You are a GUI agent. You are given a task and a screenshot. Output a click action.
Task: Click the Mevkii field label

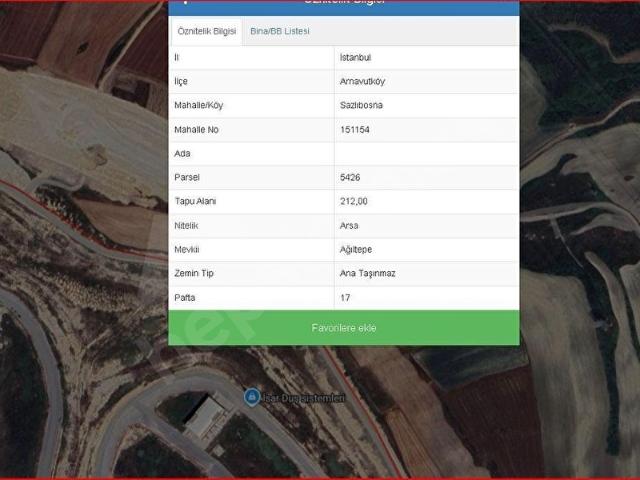tap(187, 249)
